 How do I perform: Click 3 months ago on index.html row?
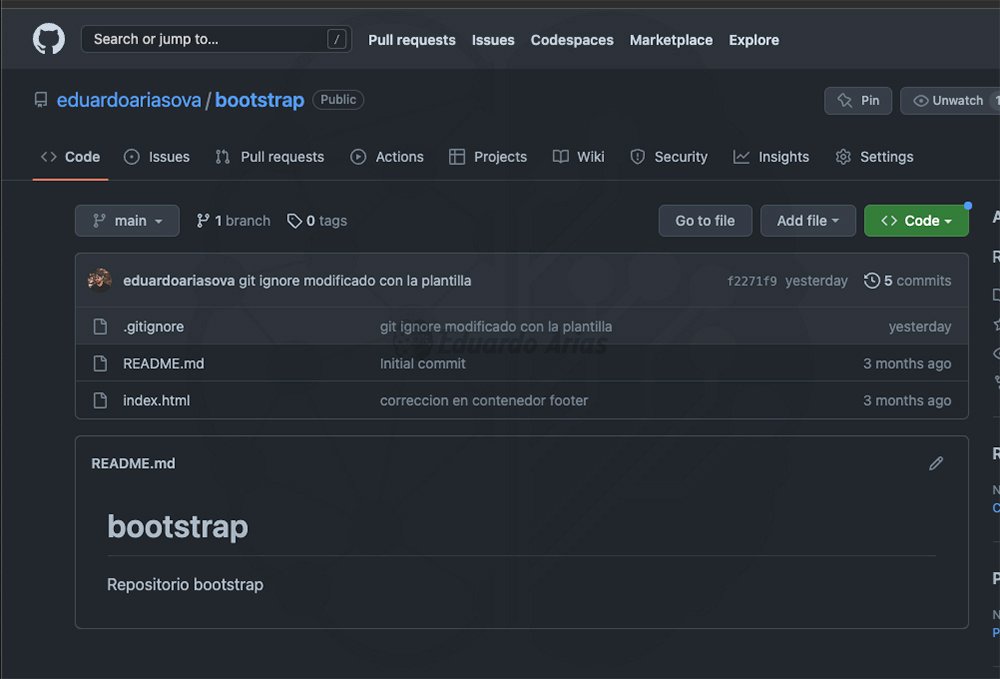(907, 400)
